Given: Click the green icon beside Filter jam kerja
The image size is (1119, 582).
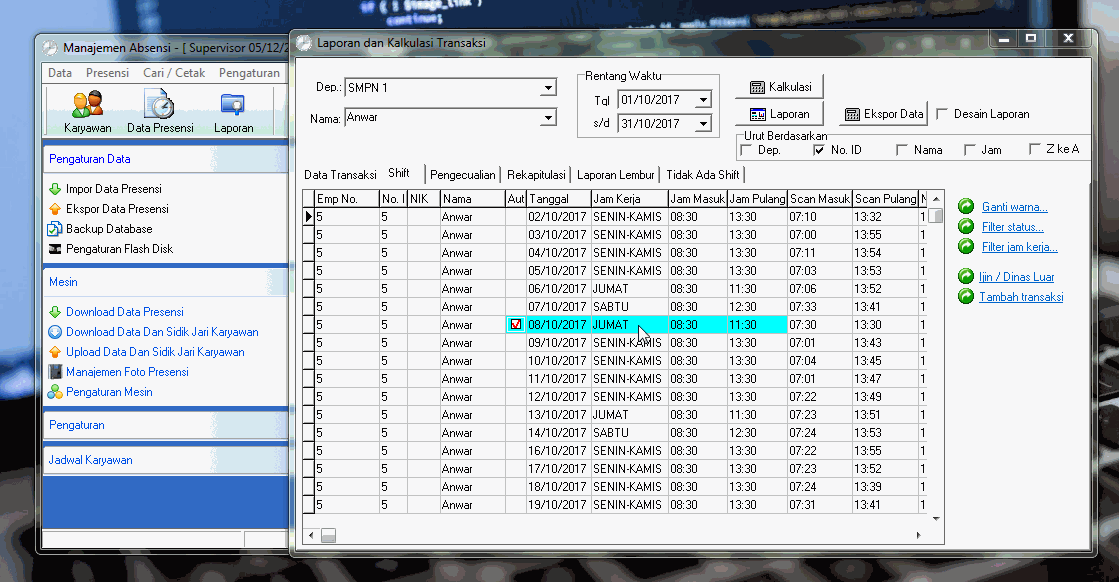Looking at the screenshot, I should pos(966,246).
